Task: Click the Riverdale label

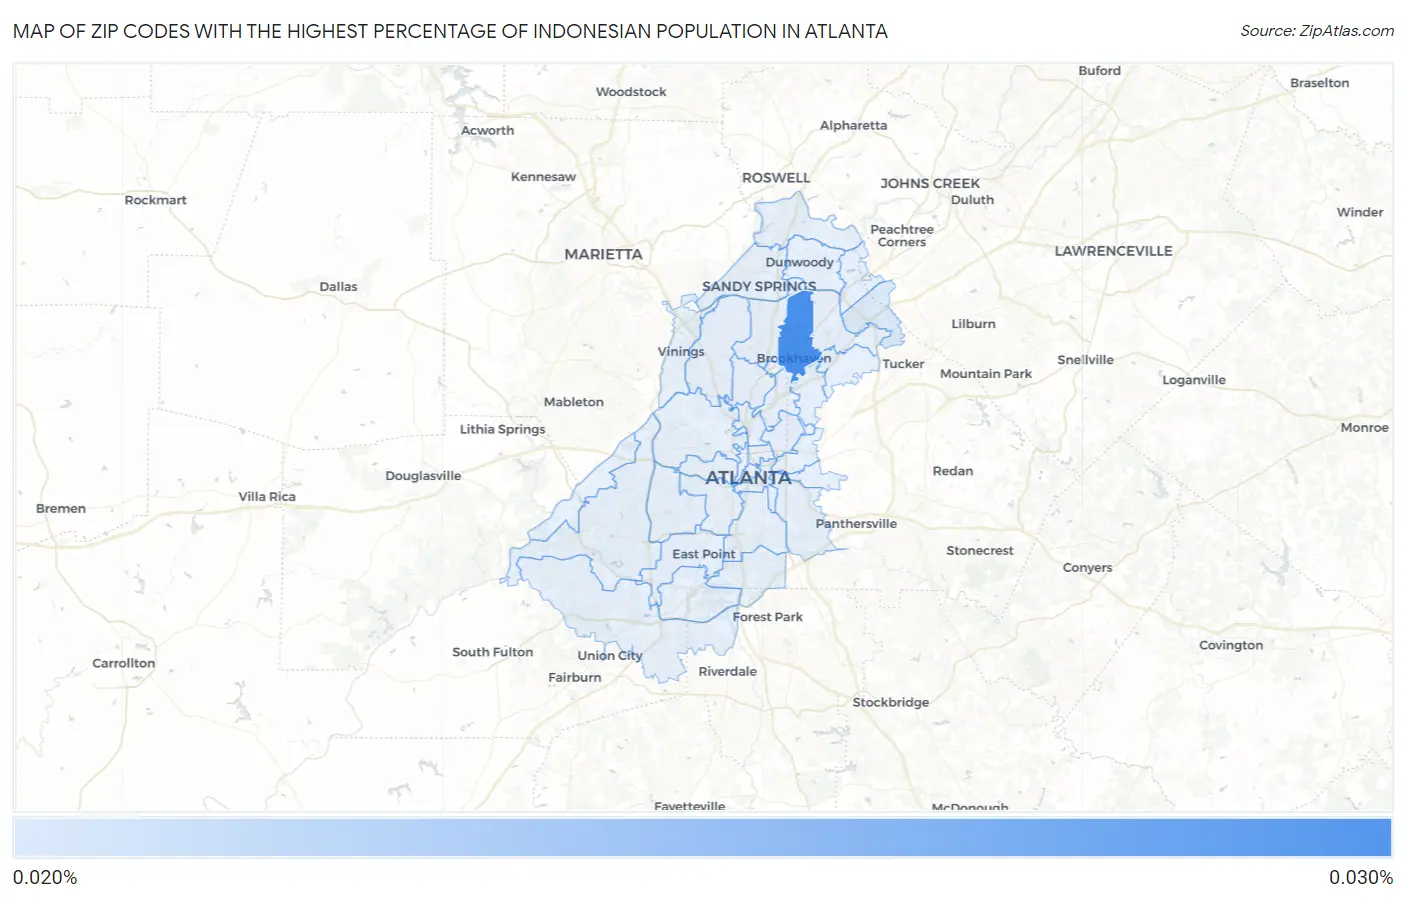Action: tap(727, 672)
